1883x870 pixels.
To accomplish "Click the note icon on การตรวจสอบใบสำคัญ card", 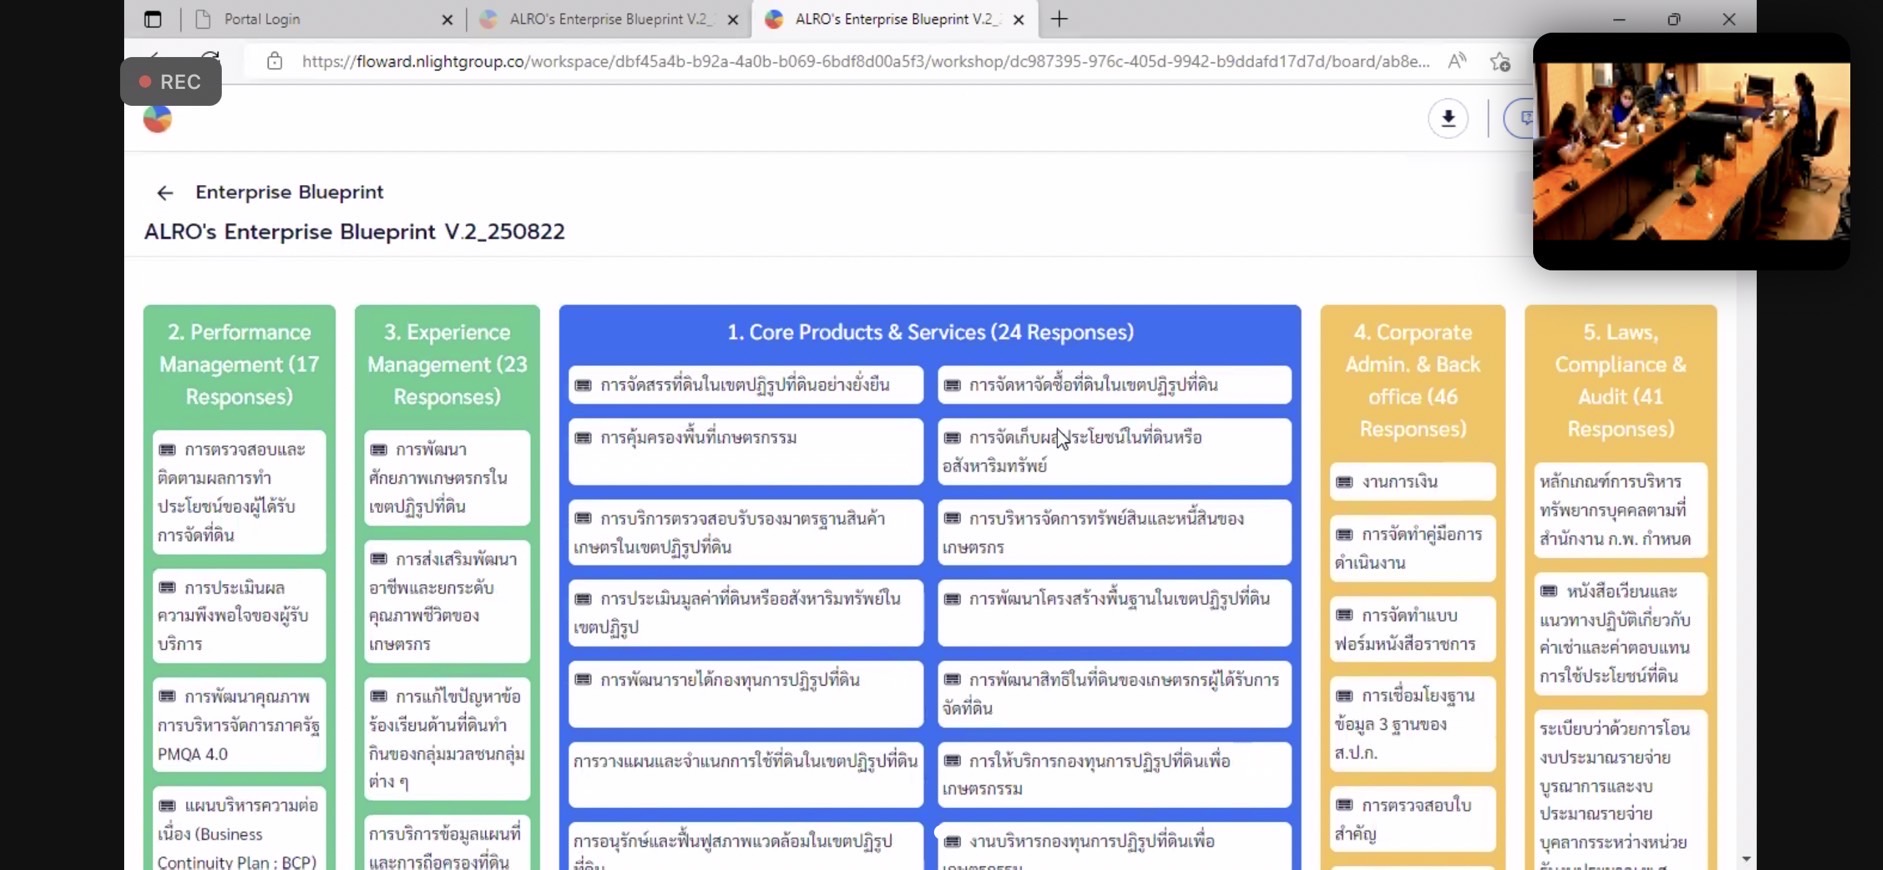I will tap(1344, 805).
